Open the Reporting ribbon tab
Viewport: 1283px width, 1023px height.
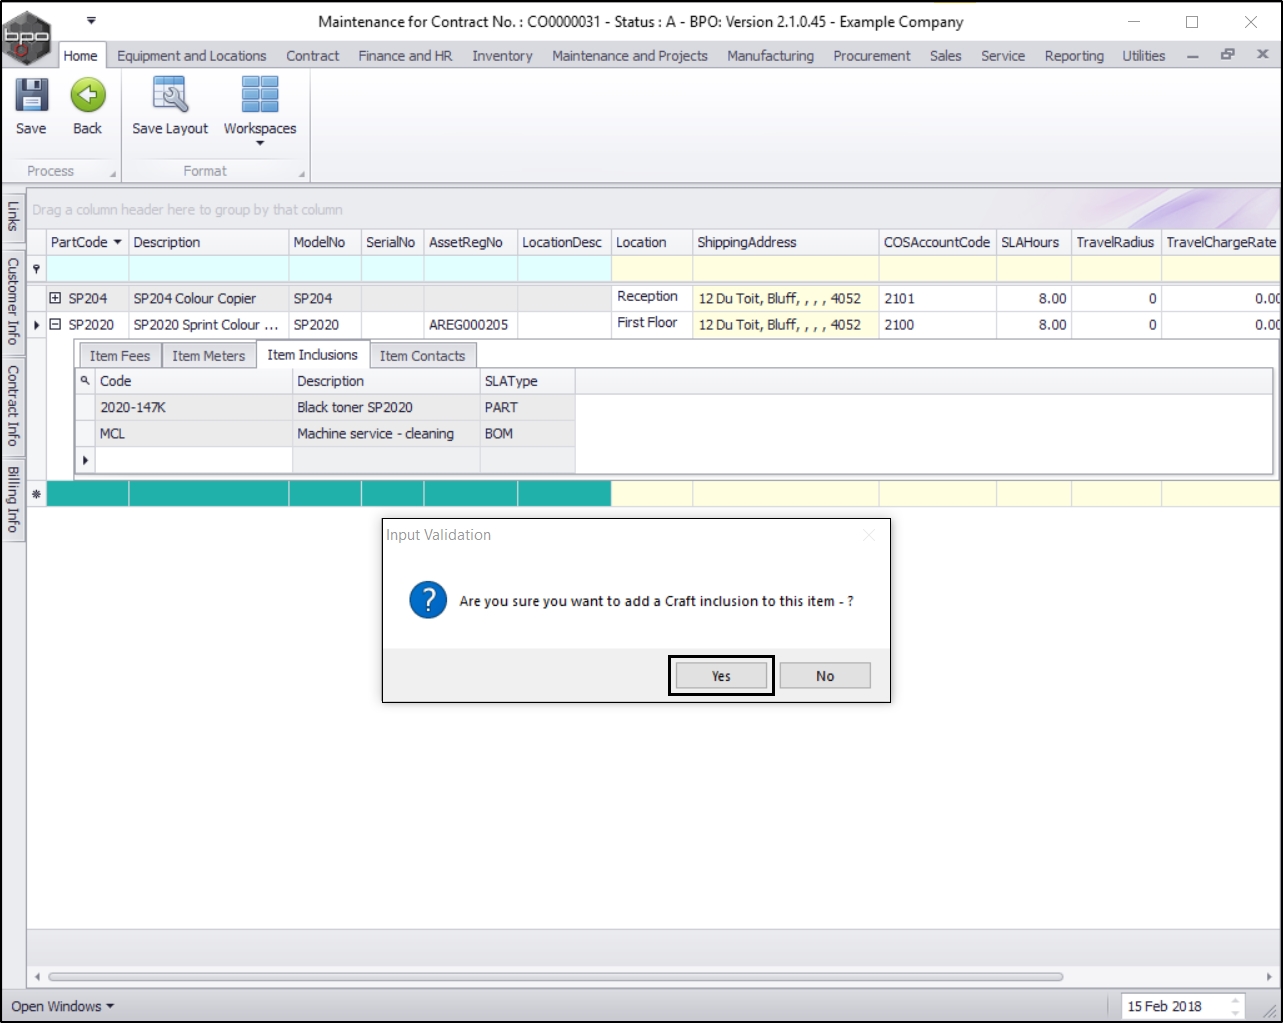coord(1074,56)
